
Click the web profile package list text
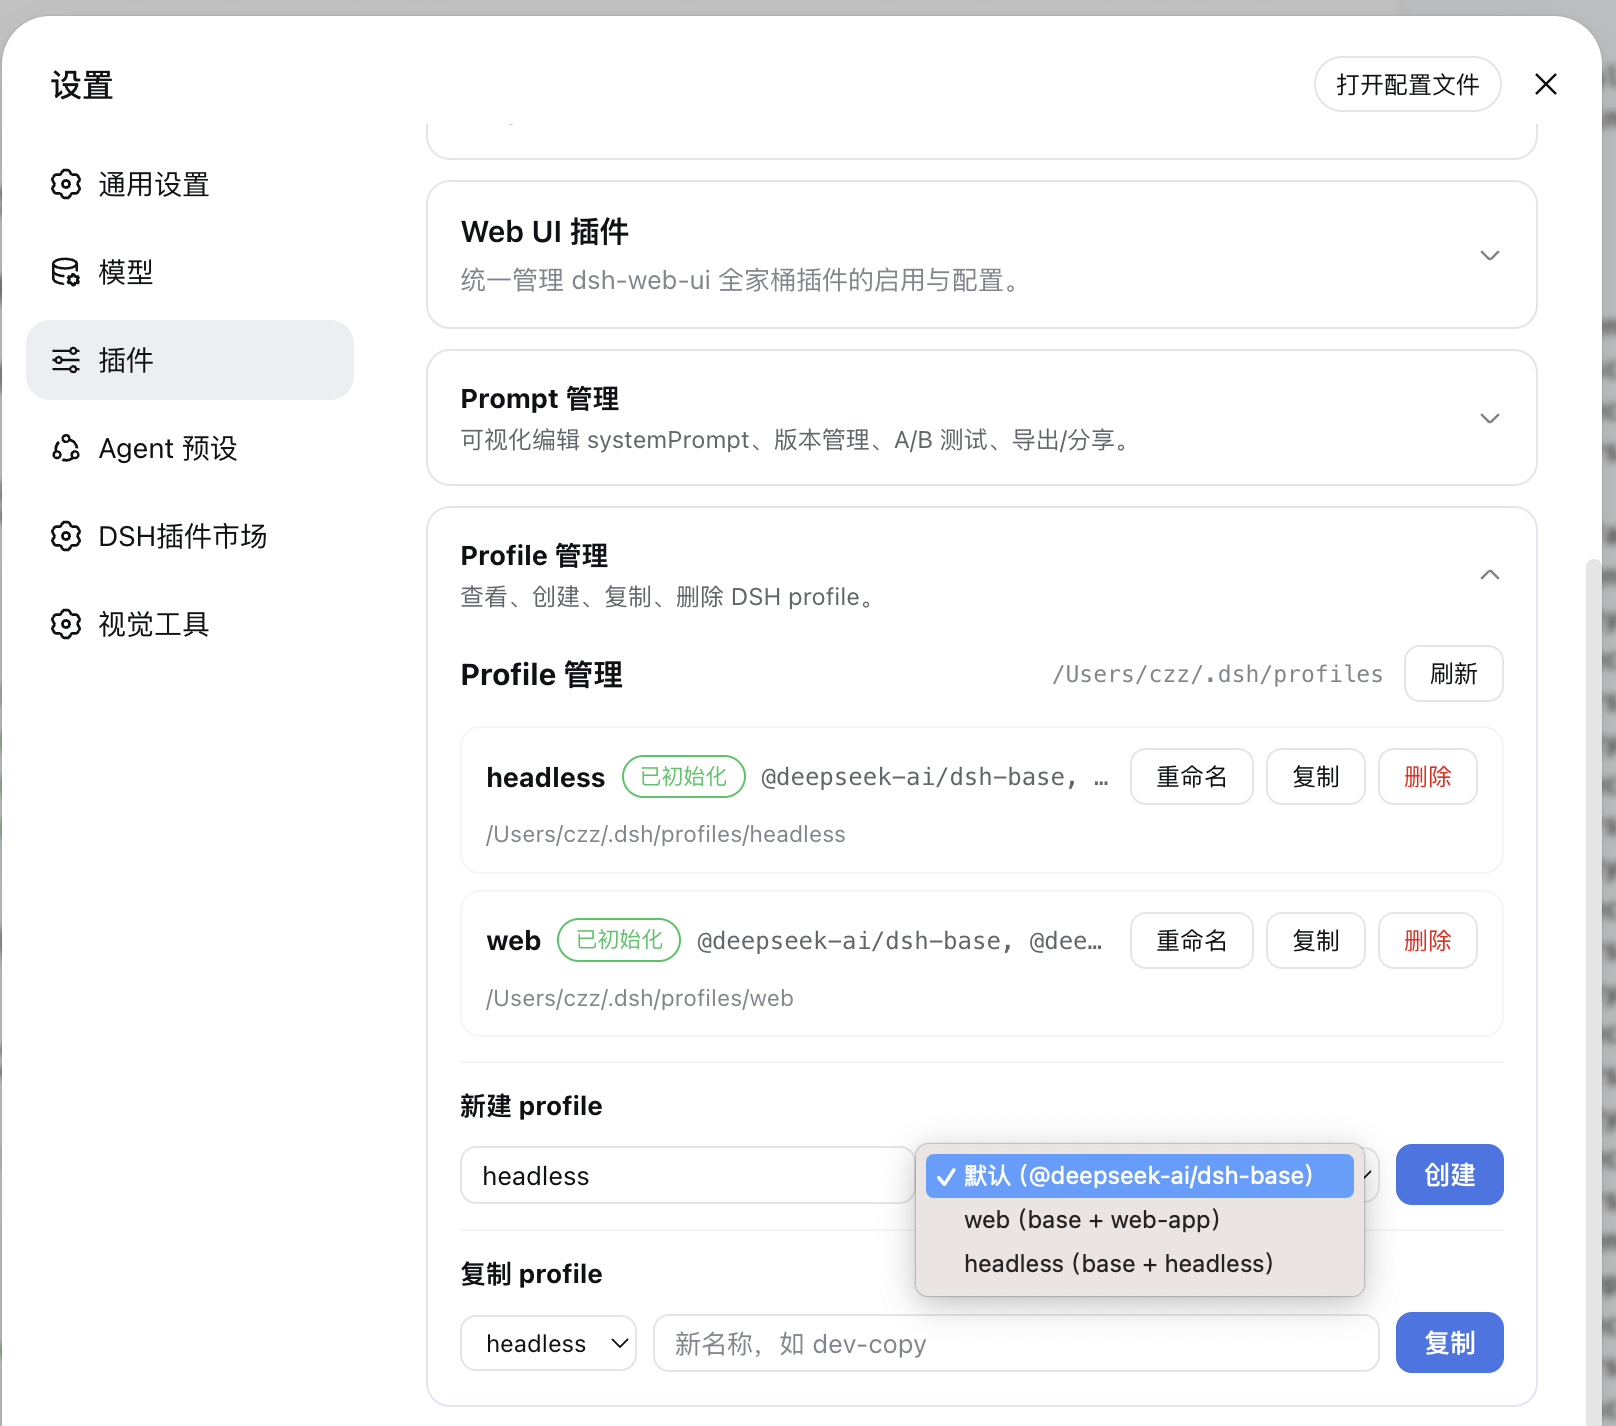click(900, 941)
